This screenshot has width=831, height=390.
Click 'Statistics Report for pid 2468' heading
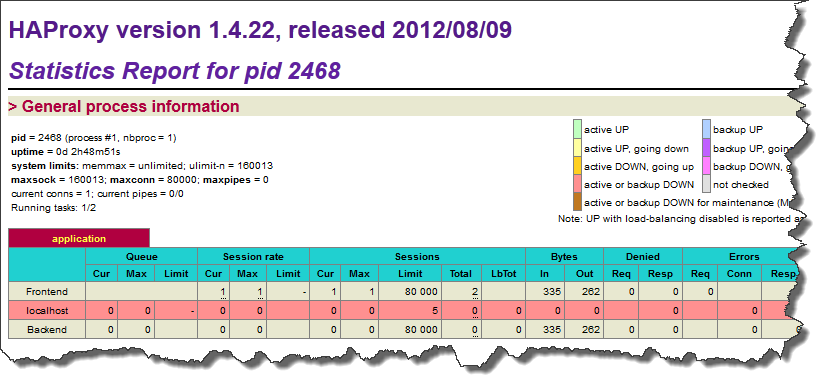point(175,70)
